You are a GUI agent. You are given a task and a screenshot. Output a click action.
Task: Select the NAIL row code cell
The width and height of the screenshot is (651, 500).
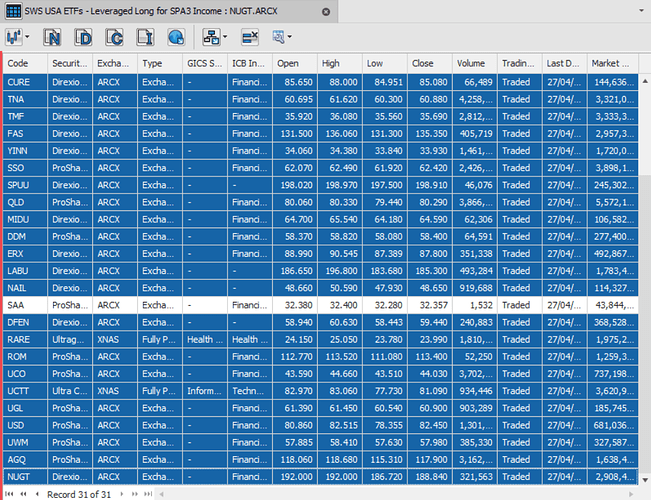pyautogui.click(x=25, y=288)
